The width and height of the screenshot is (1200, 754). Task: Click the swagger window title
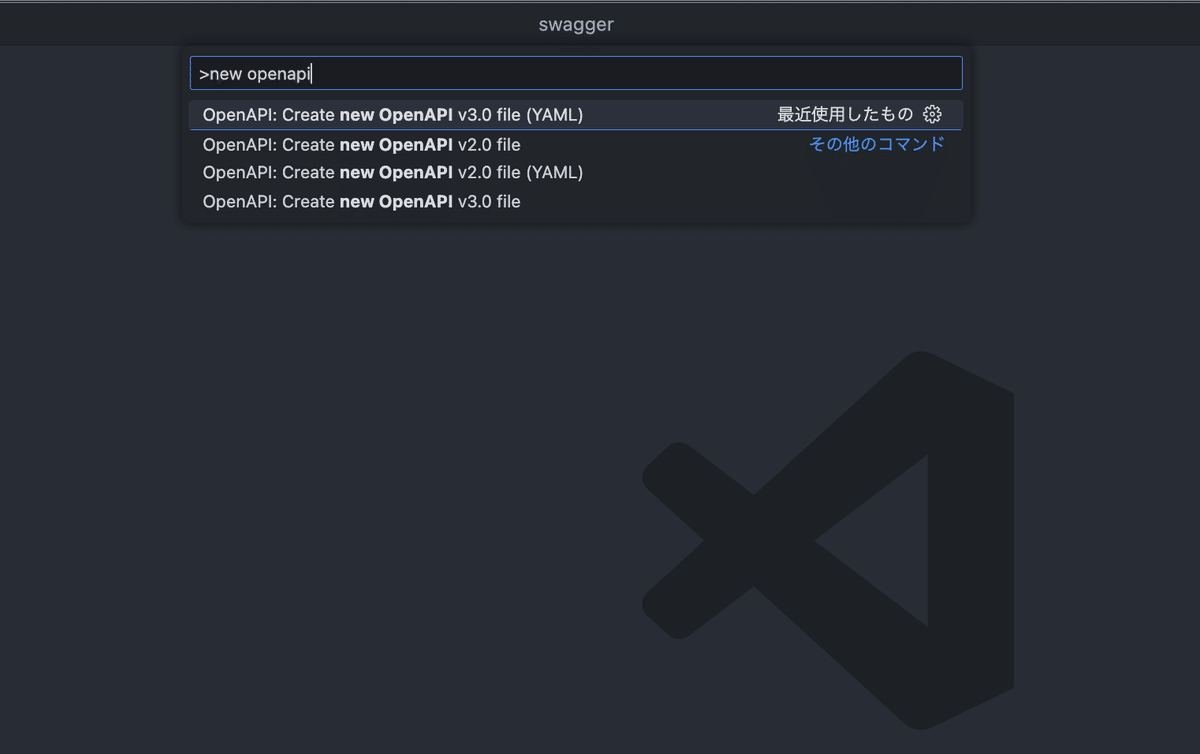(x=576, y=24)
